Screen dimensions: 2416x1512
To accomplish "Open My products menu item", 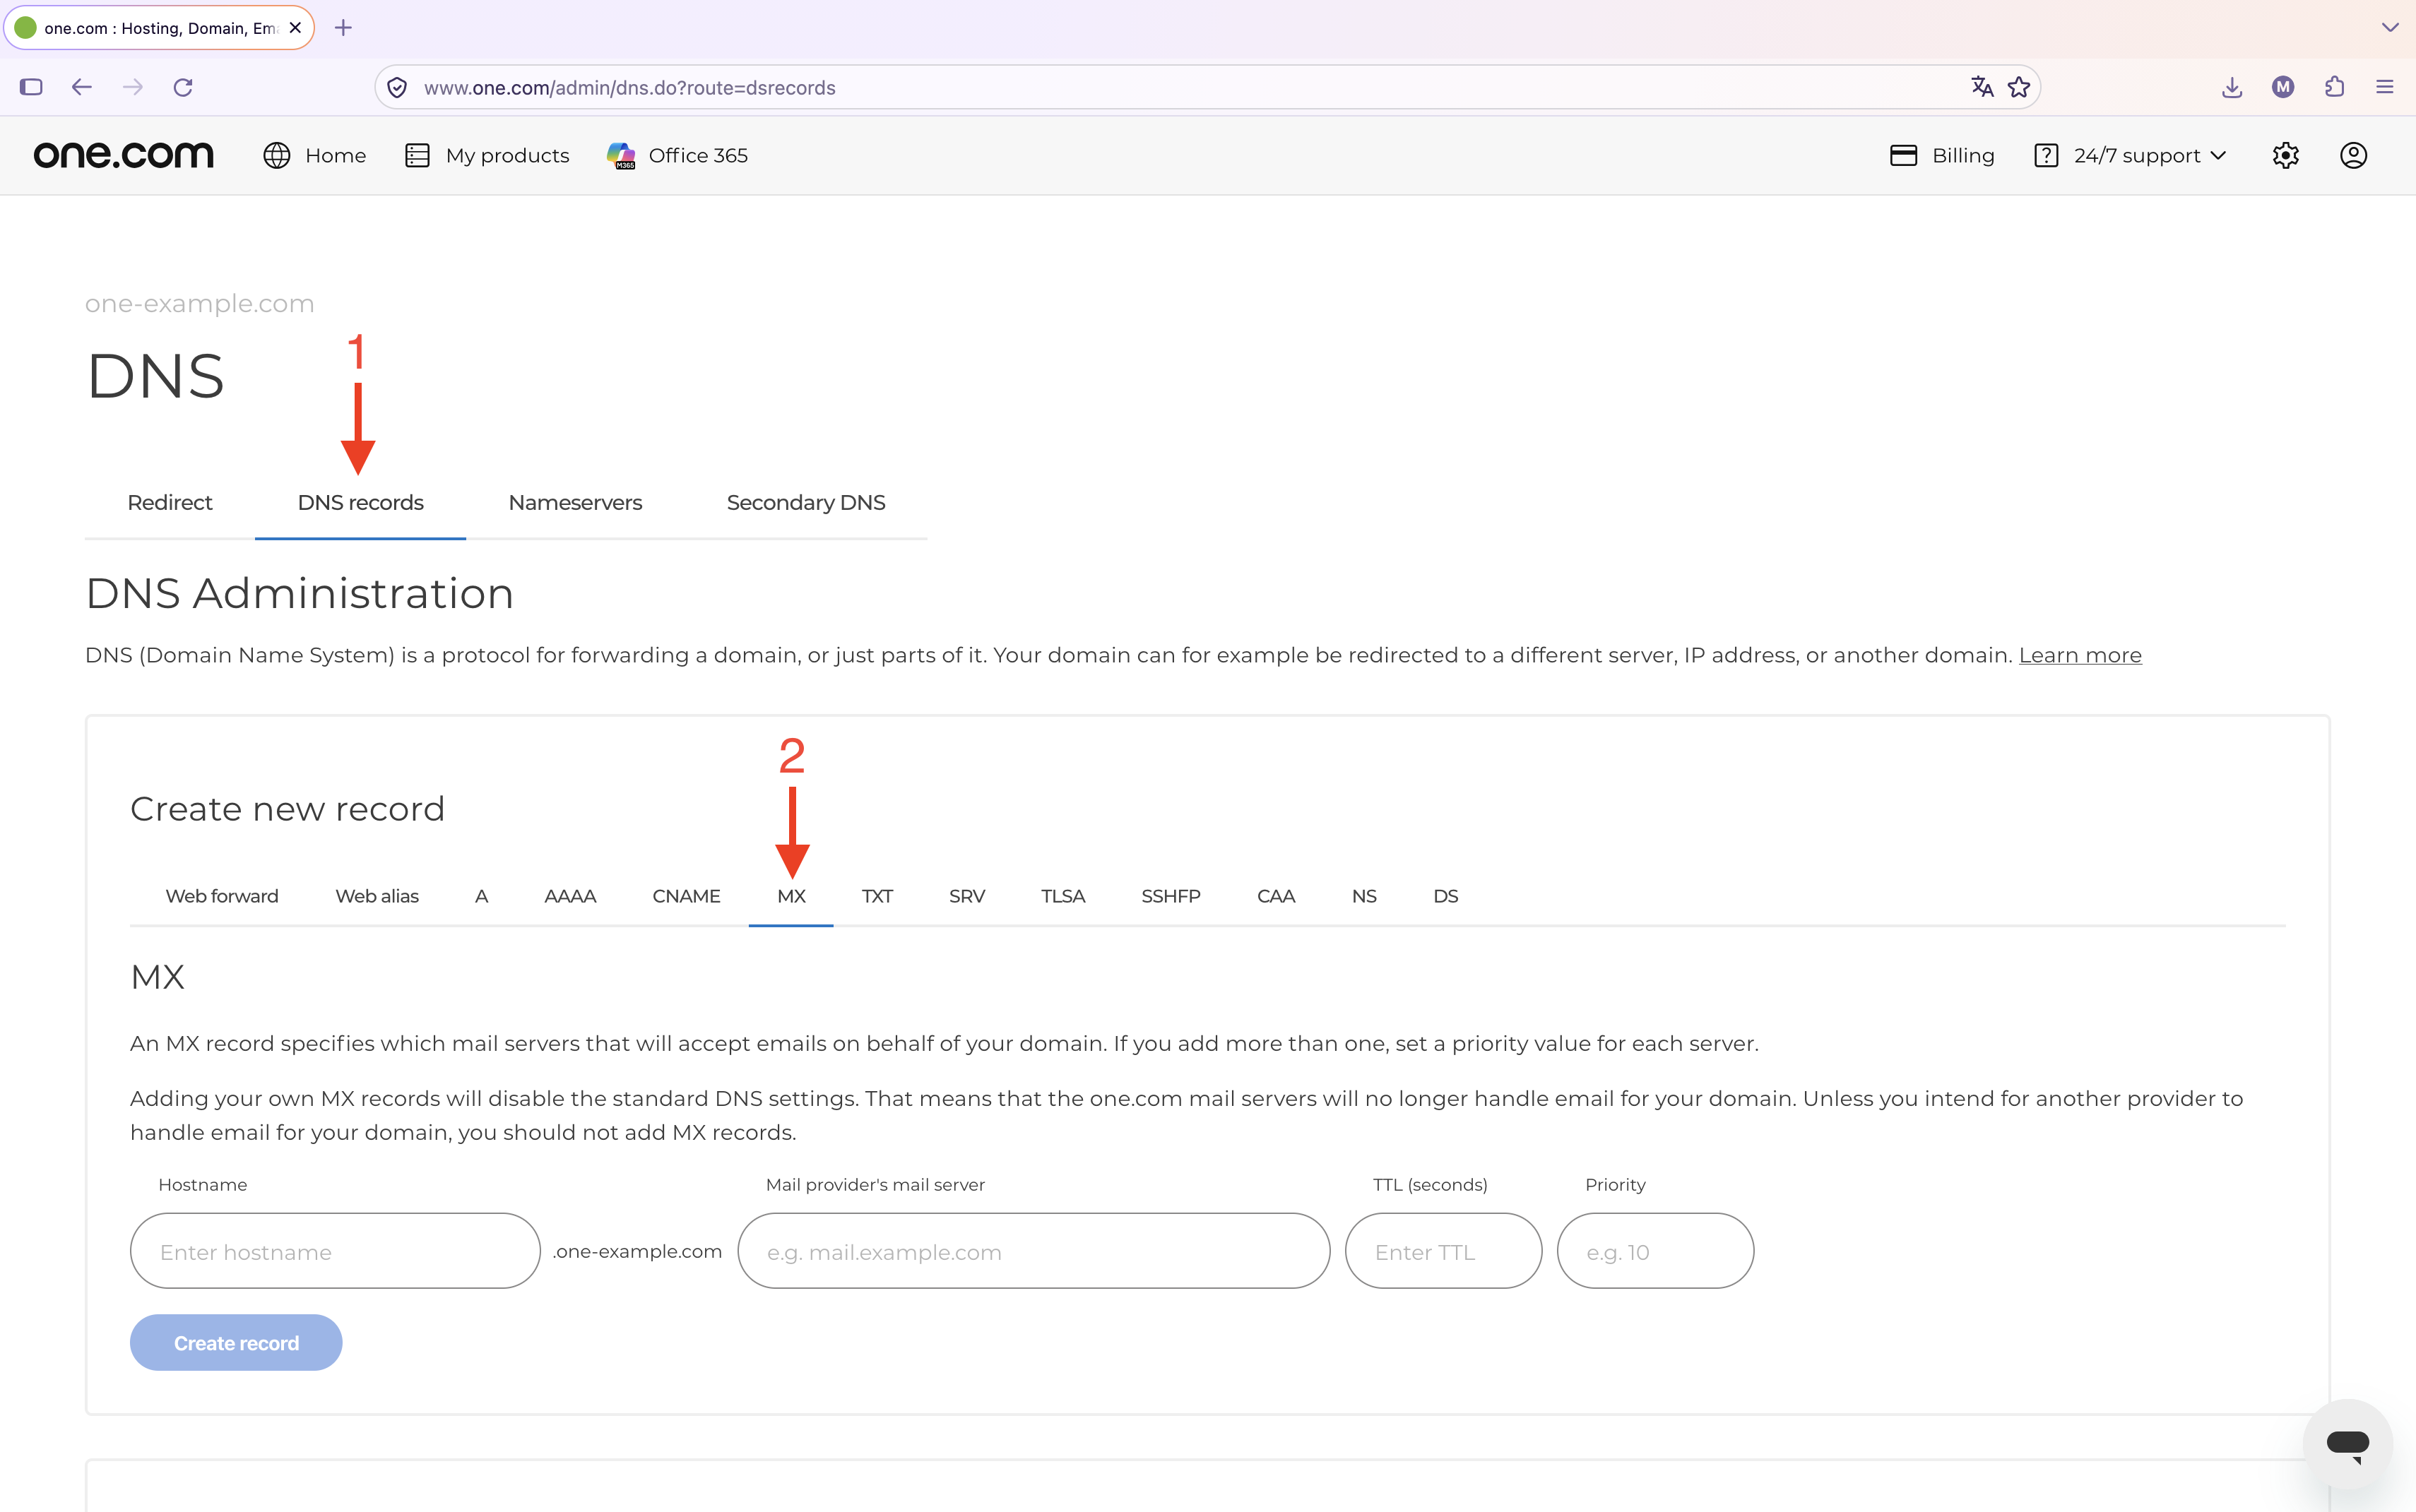I will 487,155.
